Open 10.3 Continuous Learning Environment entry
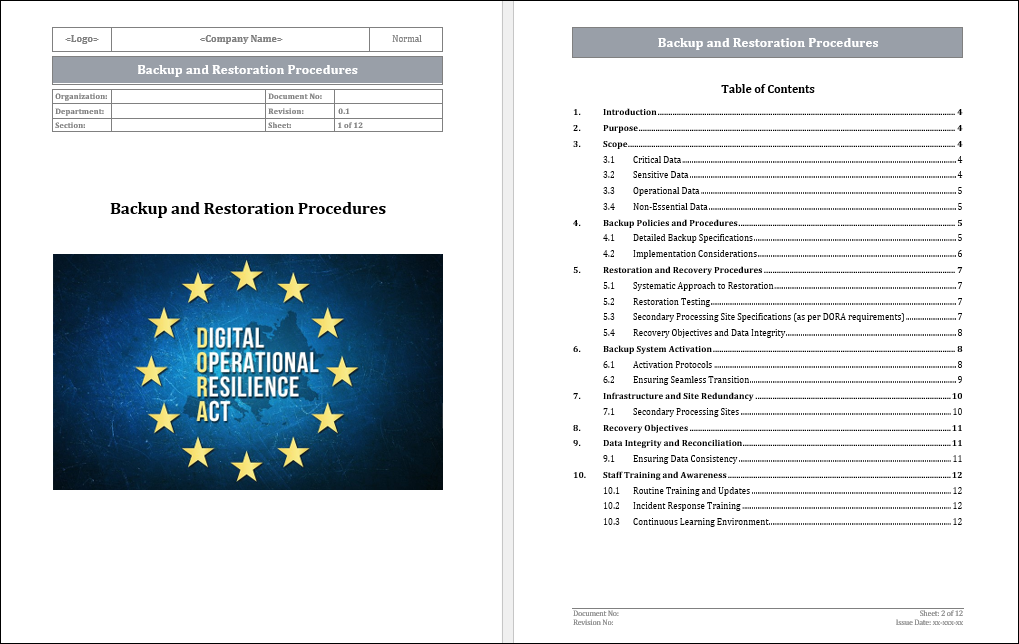Image resolution: width=1019 pixels, height=644 pixels. tap(700, 522)
